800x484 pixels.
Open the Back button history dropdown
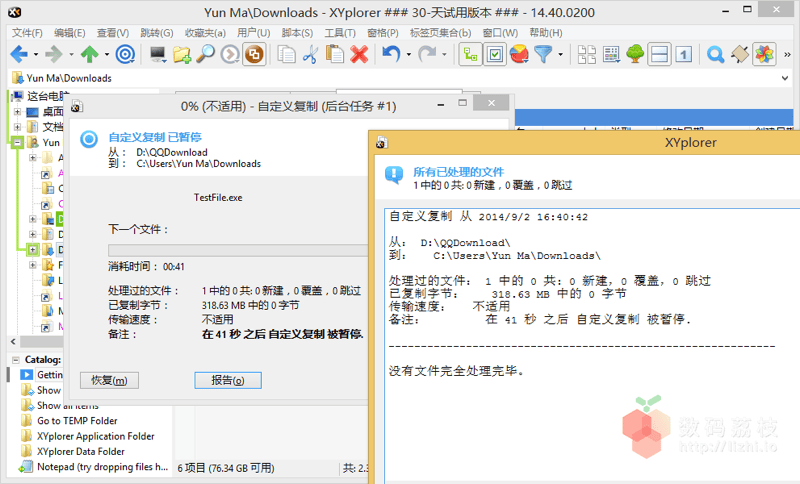[x=36, y=54]
